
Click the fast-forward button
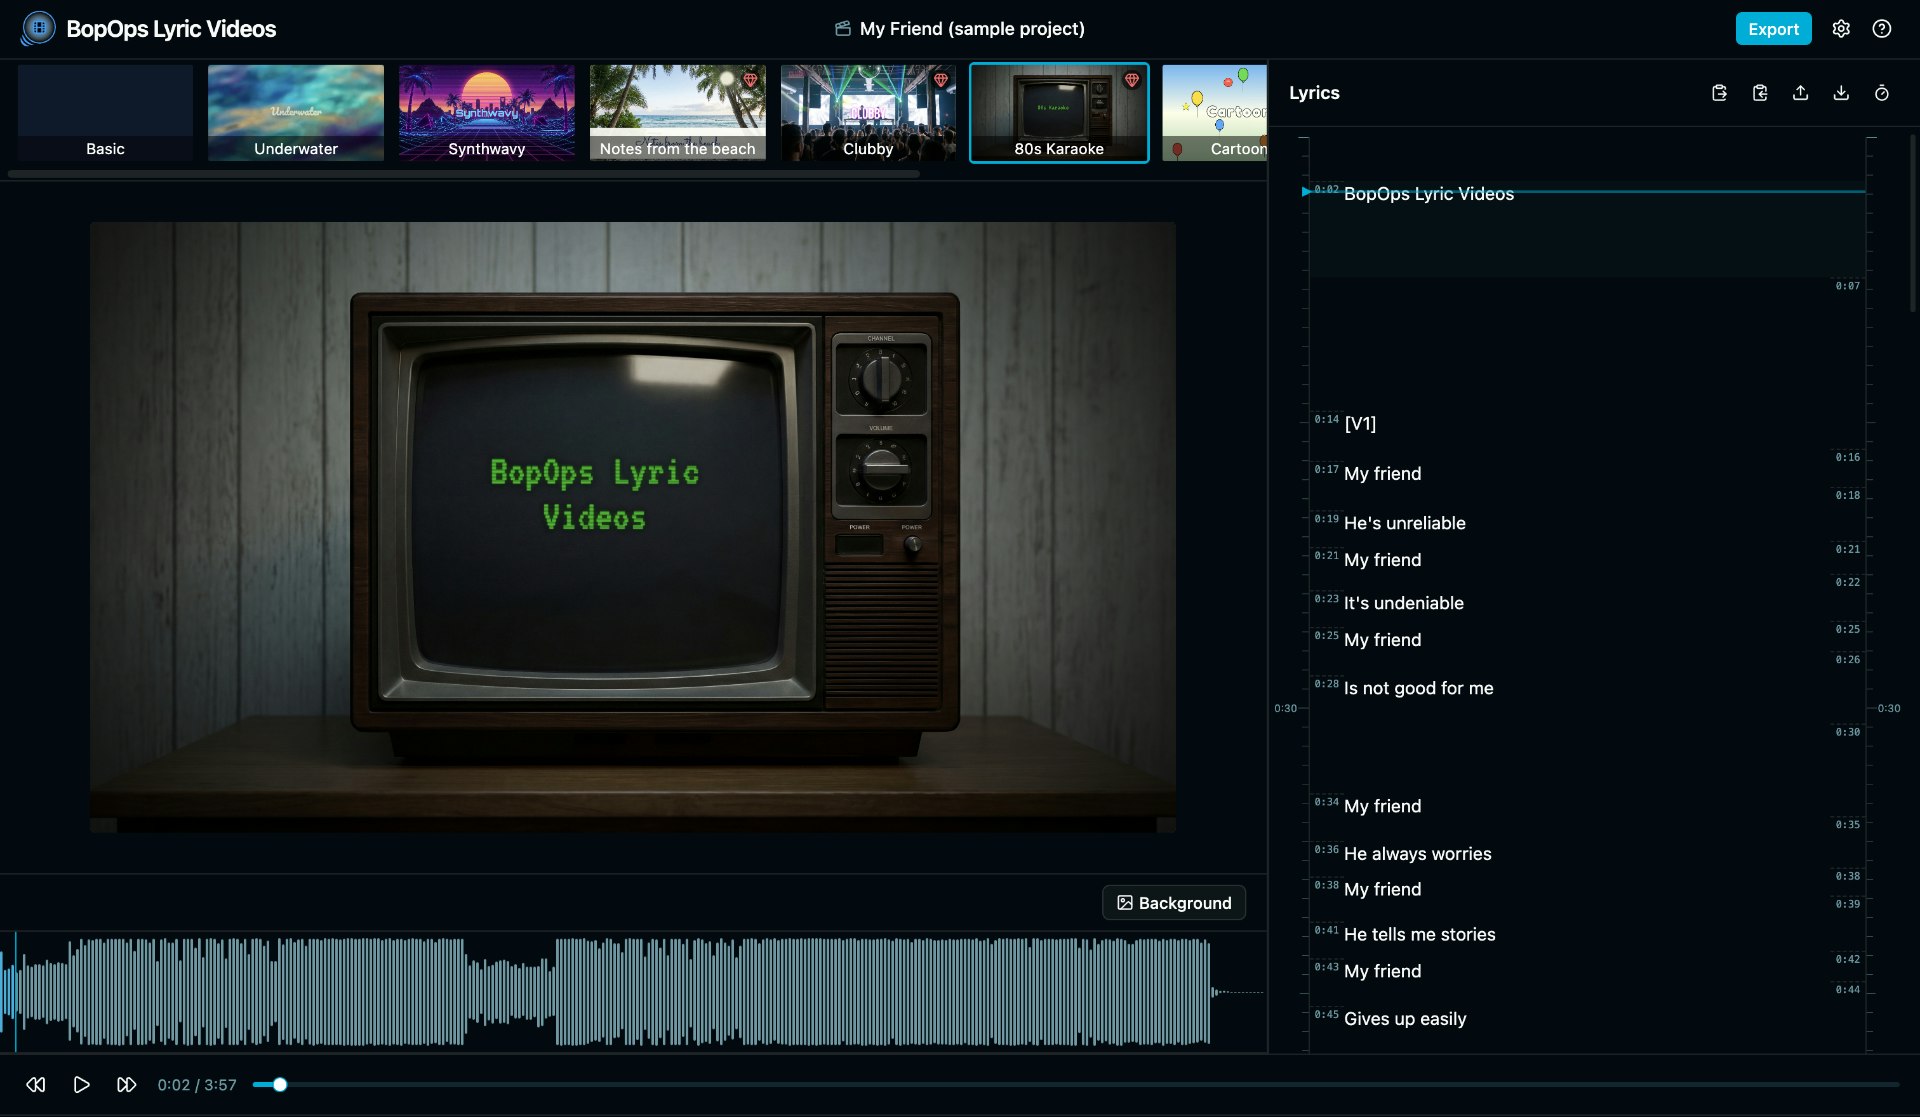pyautogui.click(x=127, y=1085)
